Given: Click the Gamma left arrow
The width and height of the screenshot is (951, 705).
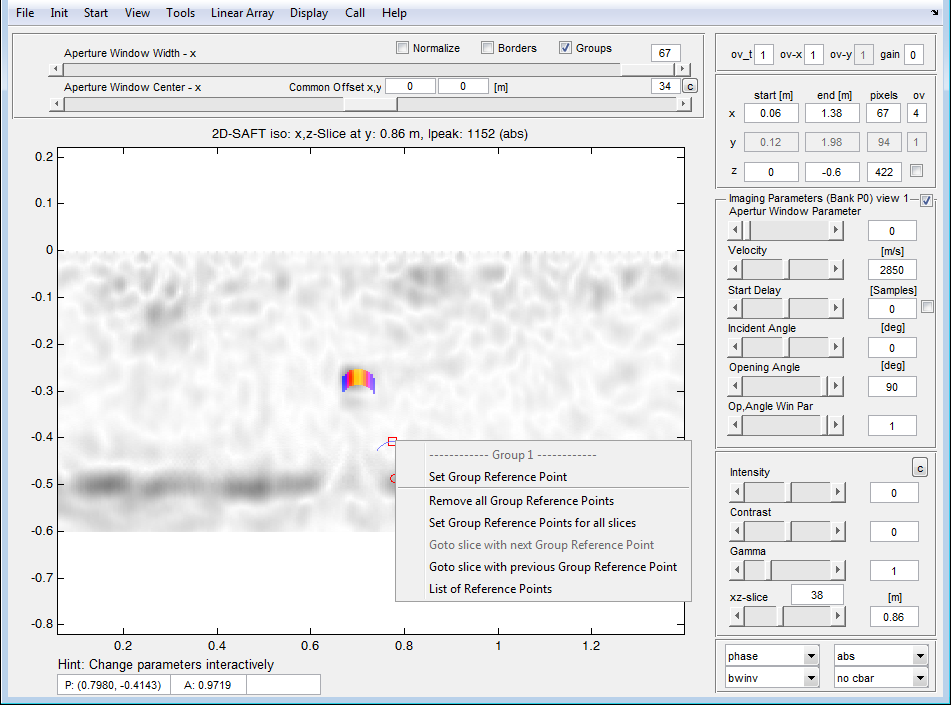Looking at the screenshot, I should pyautogui.click(x=737, y=570).
